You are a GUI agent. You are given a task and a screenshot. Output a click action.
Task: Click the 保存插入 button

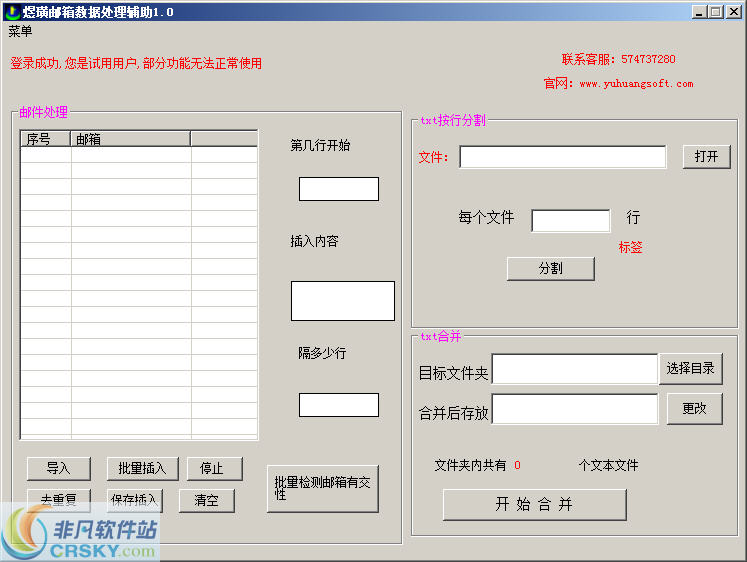point(135,500)
